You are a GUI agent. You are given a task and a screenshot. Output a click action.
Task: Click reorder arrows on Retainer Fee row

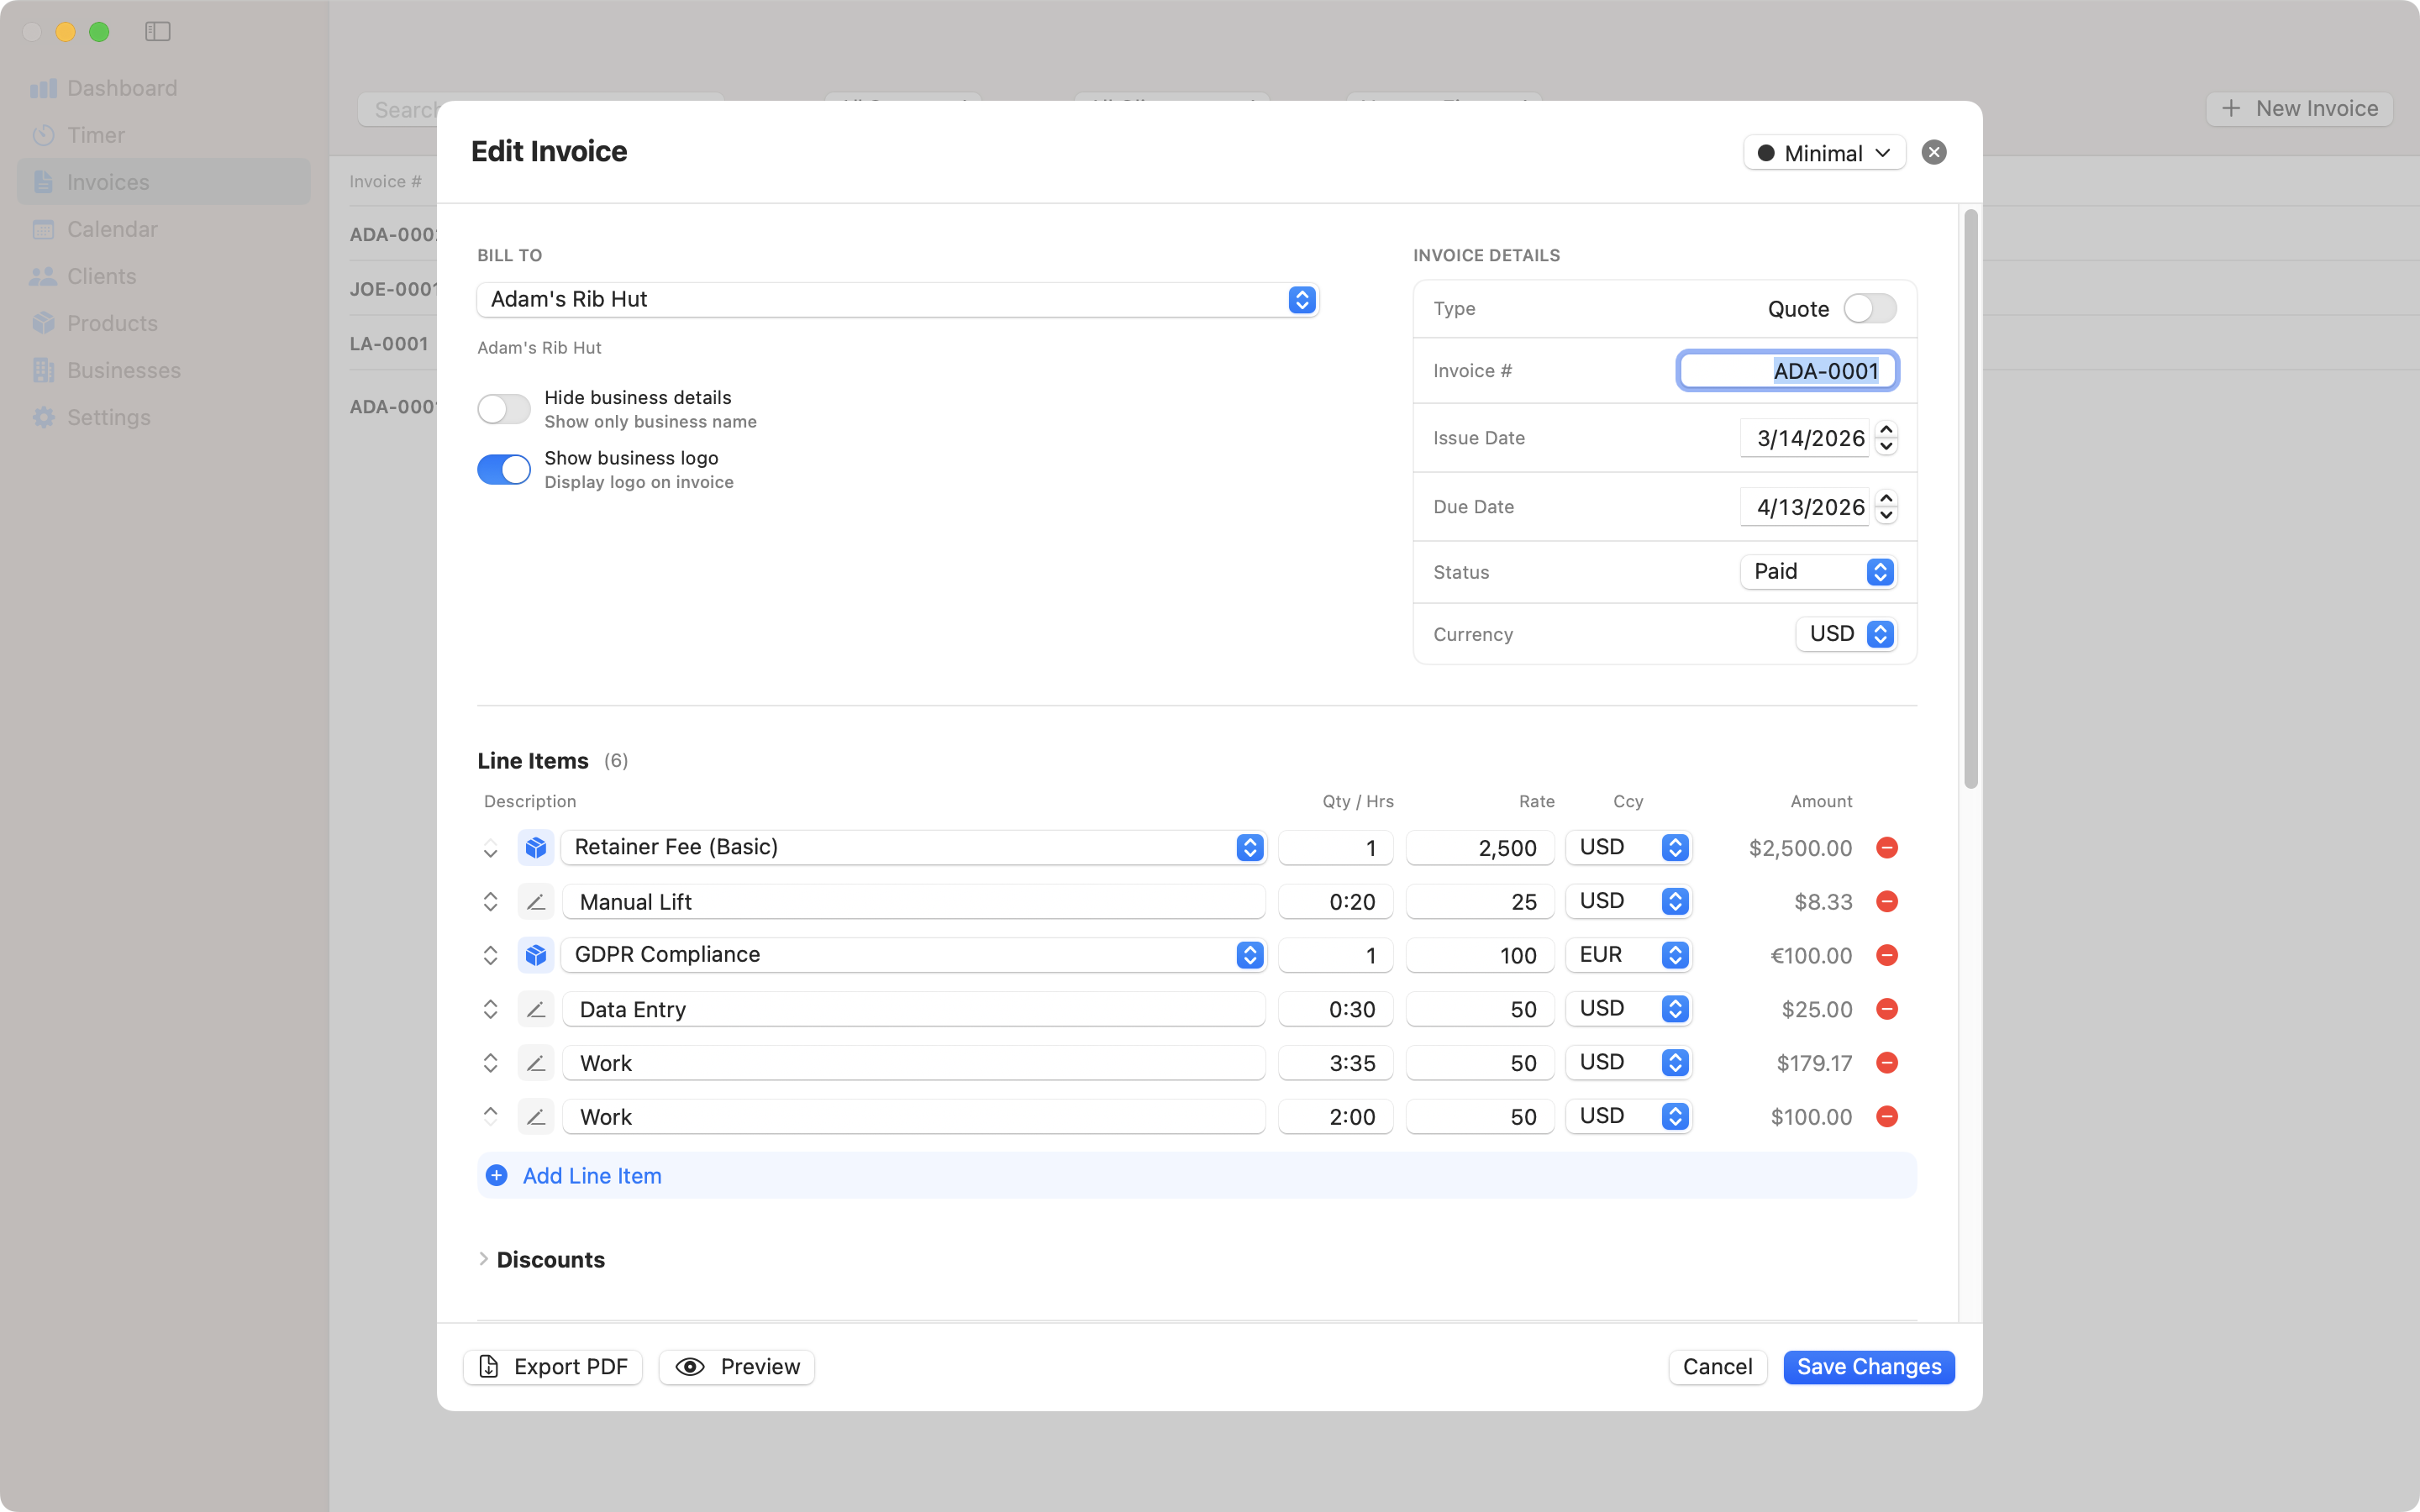[490, 848]
